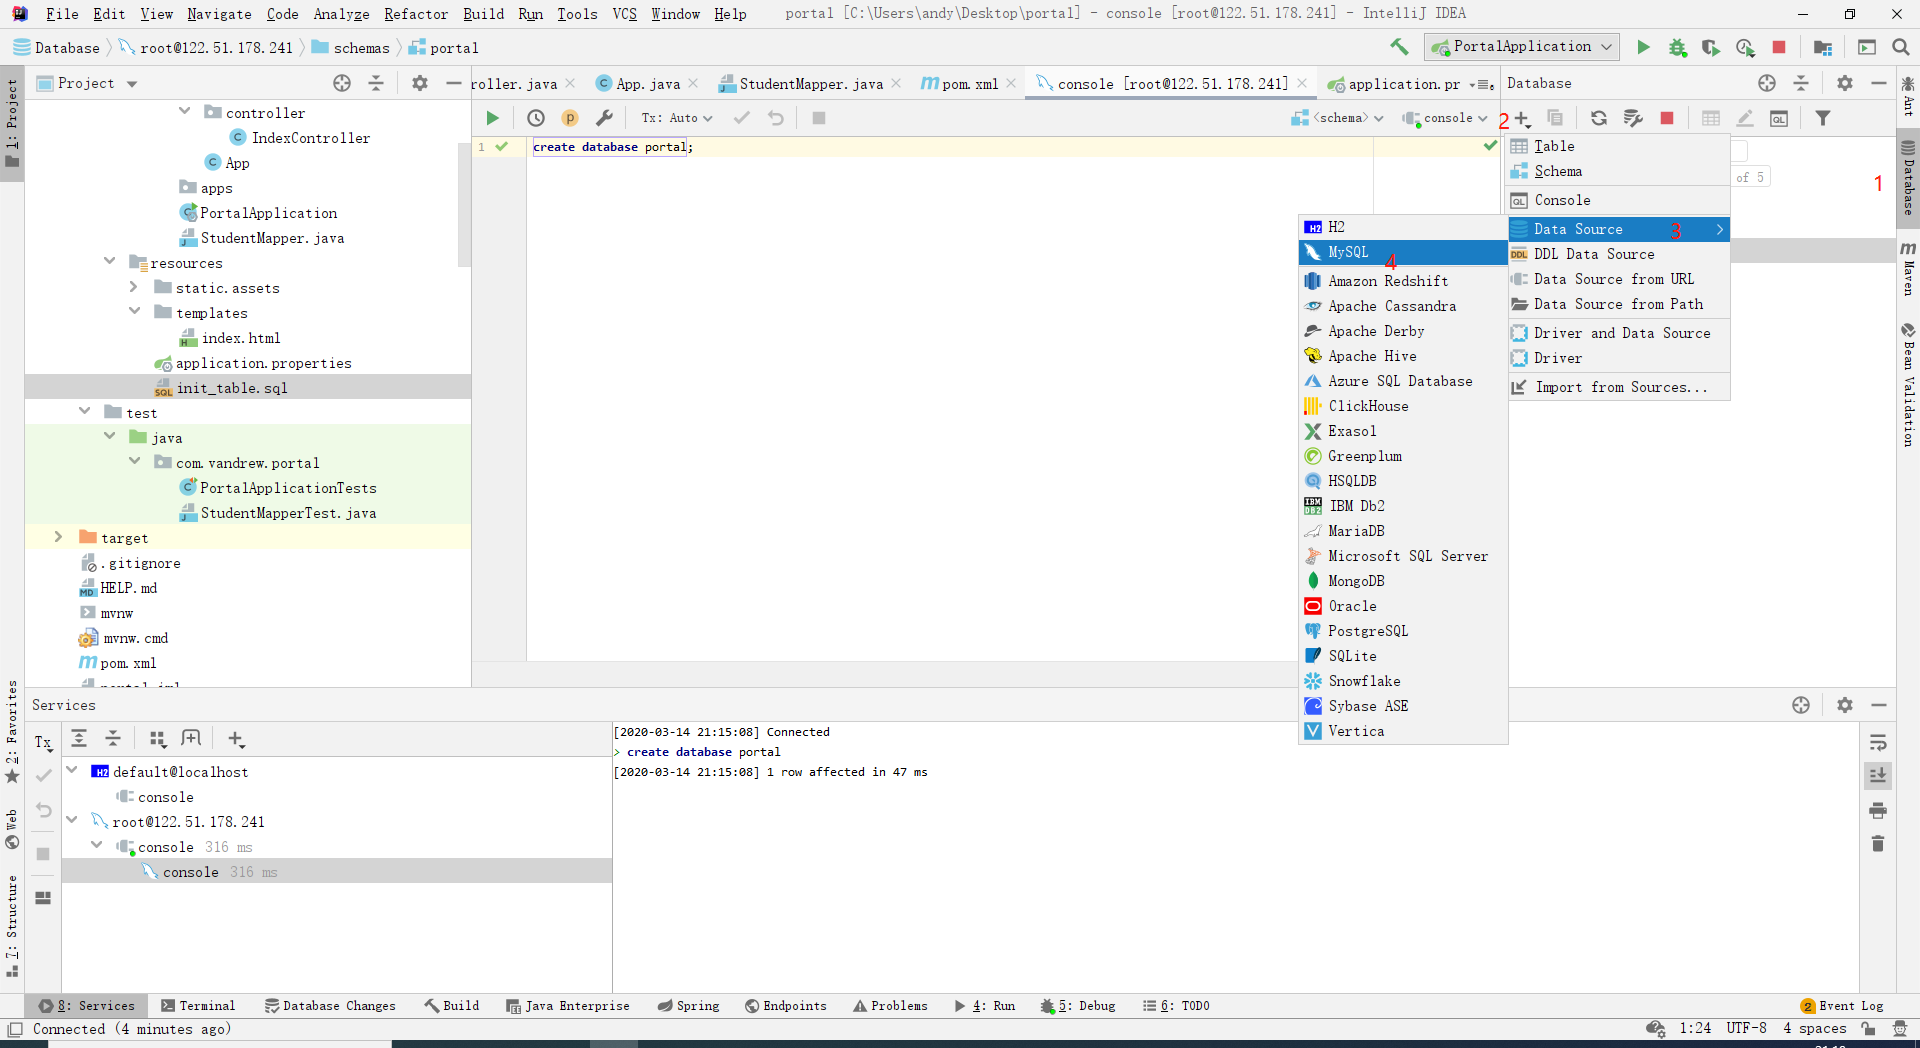
Task: Refresh the database data sources
Action: [1599, 118]
